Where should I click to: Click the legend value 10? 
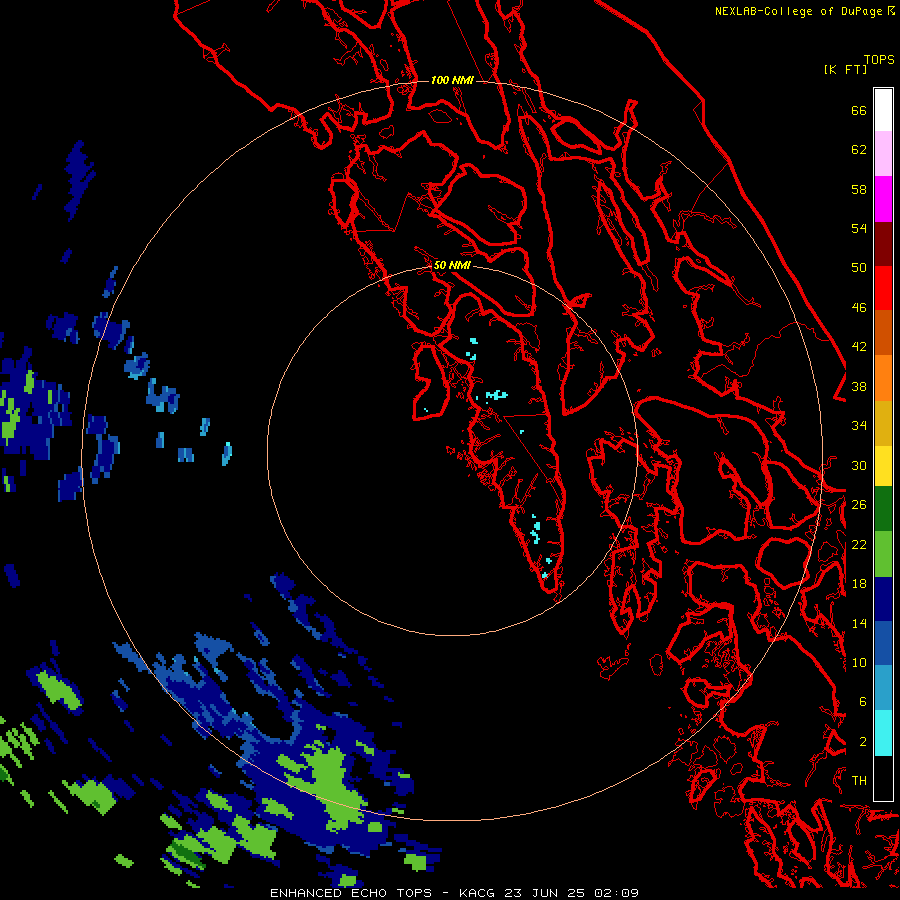point(859,662)
